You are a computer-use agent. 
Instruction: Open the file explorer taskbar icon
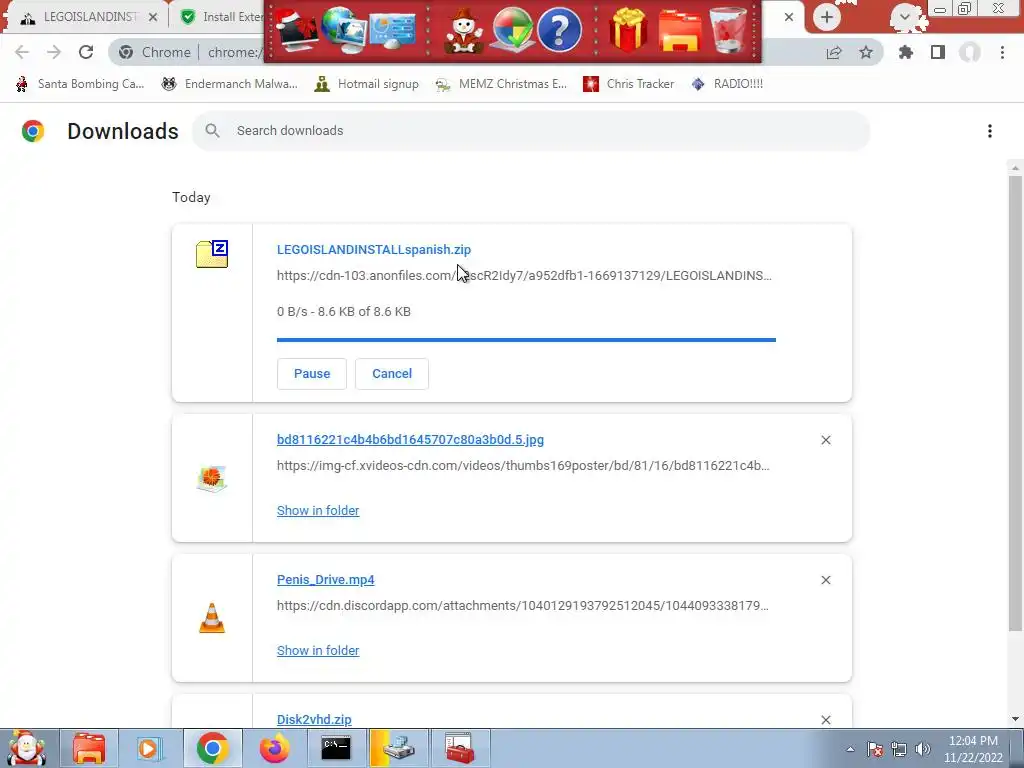[89, 748]
